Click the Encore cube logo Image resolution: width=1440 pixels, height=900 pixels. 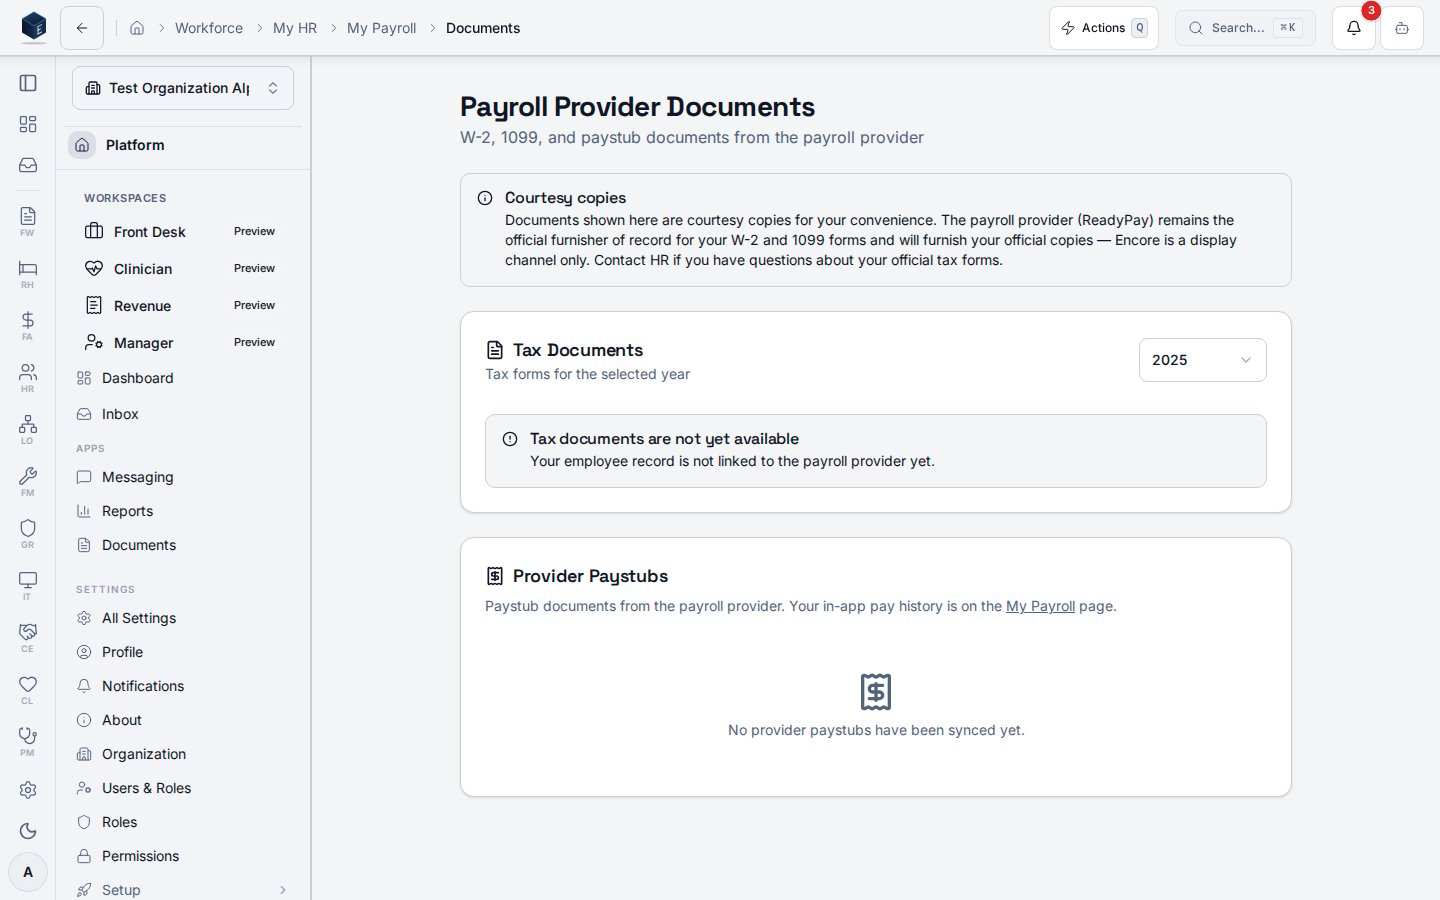pyautogui.click(x=34, y=27)
